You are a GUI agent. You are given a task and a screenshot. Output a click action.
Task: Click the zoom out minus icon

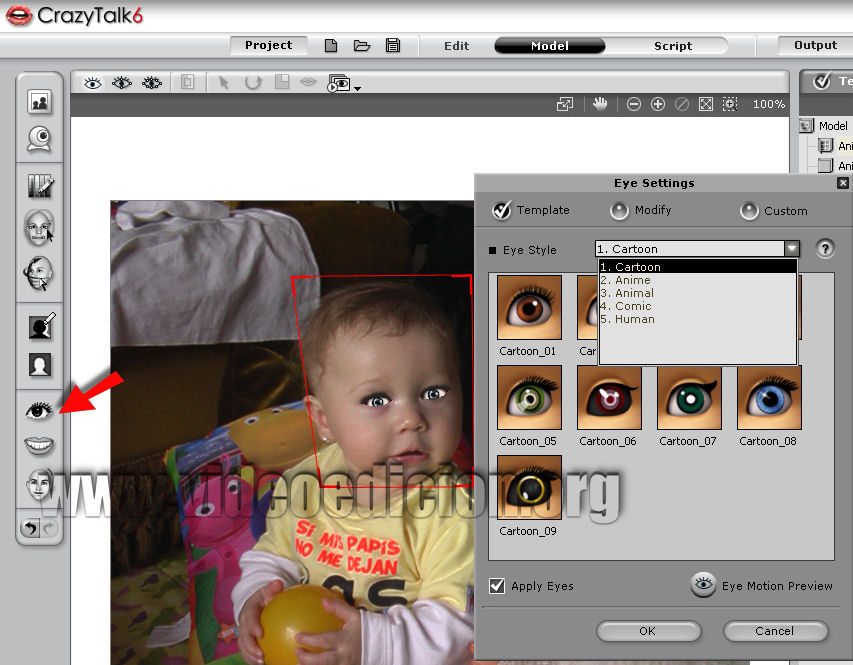coord(633,104)
